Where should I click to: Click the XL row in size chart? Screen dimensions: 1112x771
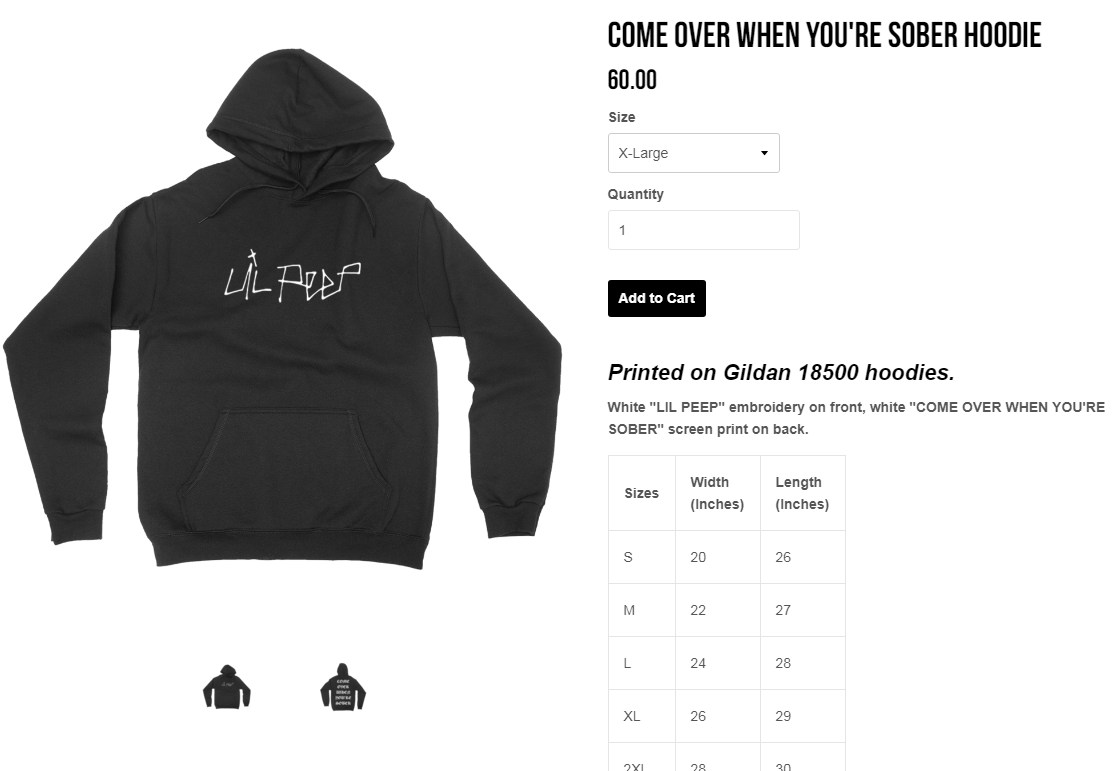click(x=726, y=716)
